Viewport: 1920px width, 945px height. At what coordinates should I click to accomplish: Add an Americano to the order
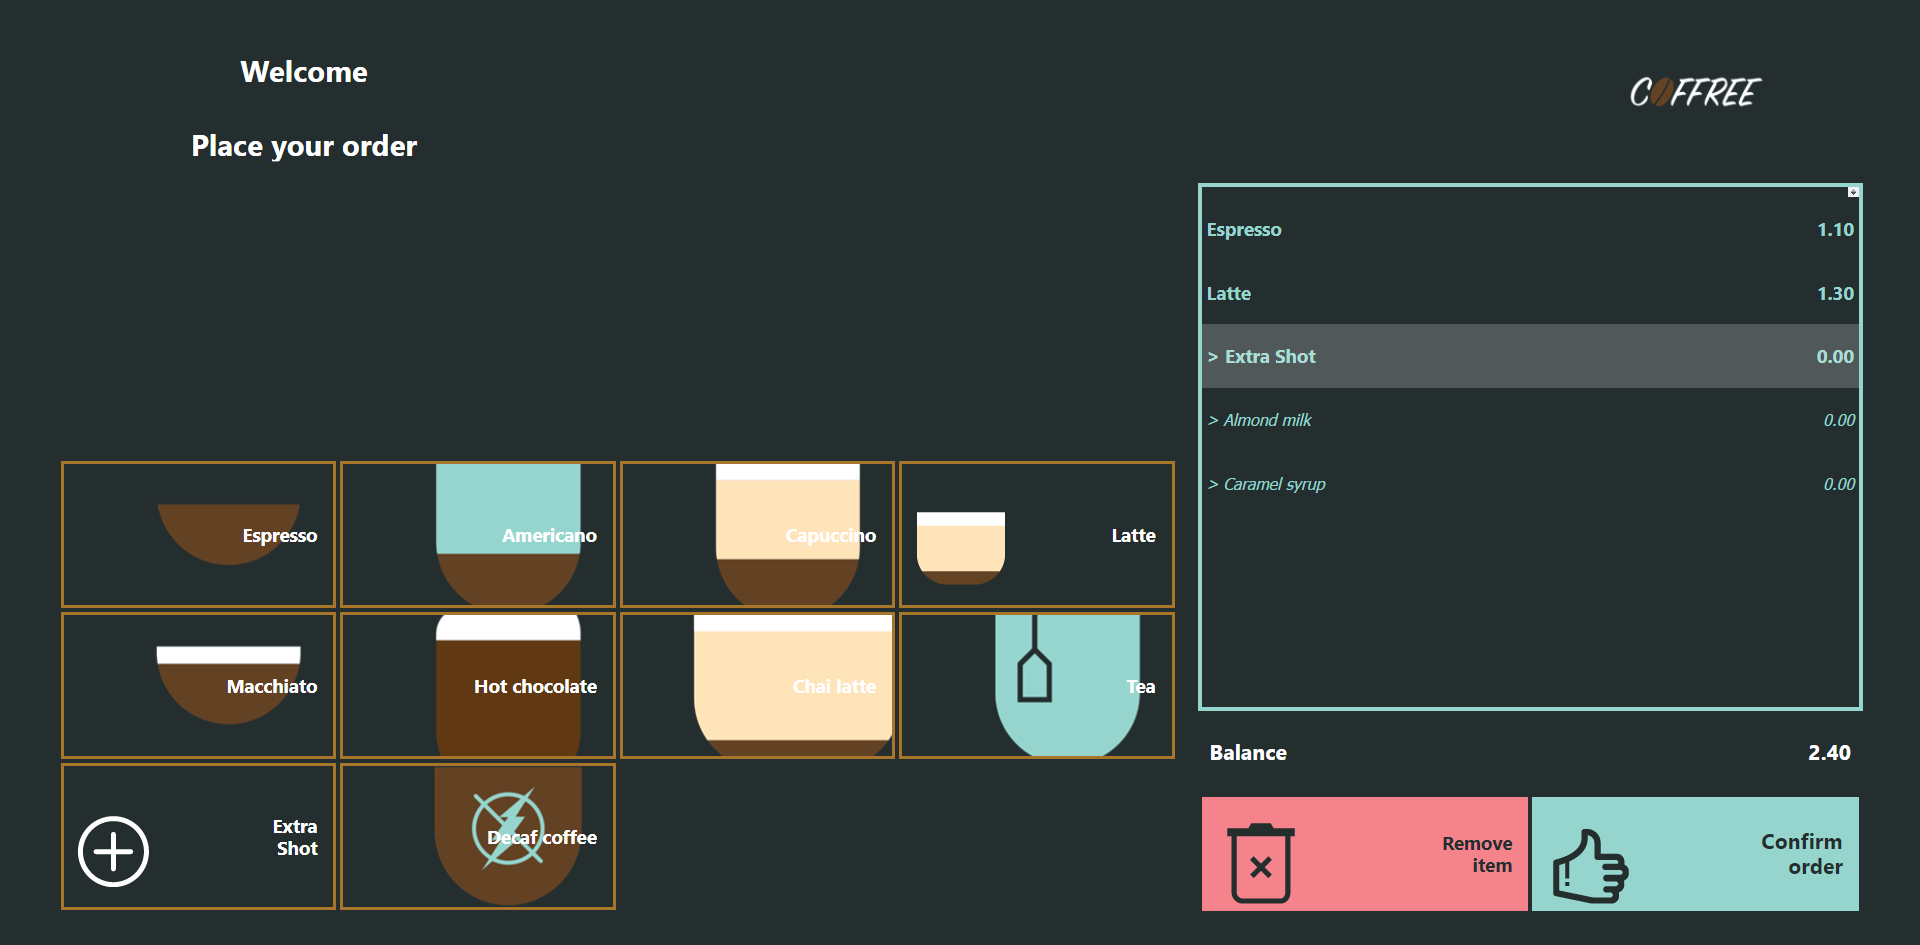pos(478,534)
